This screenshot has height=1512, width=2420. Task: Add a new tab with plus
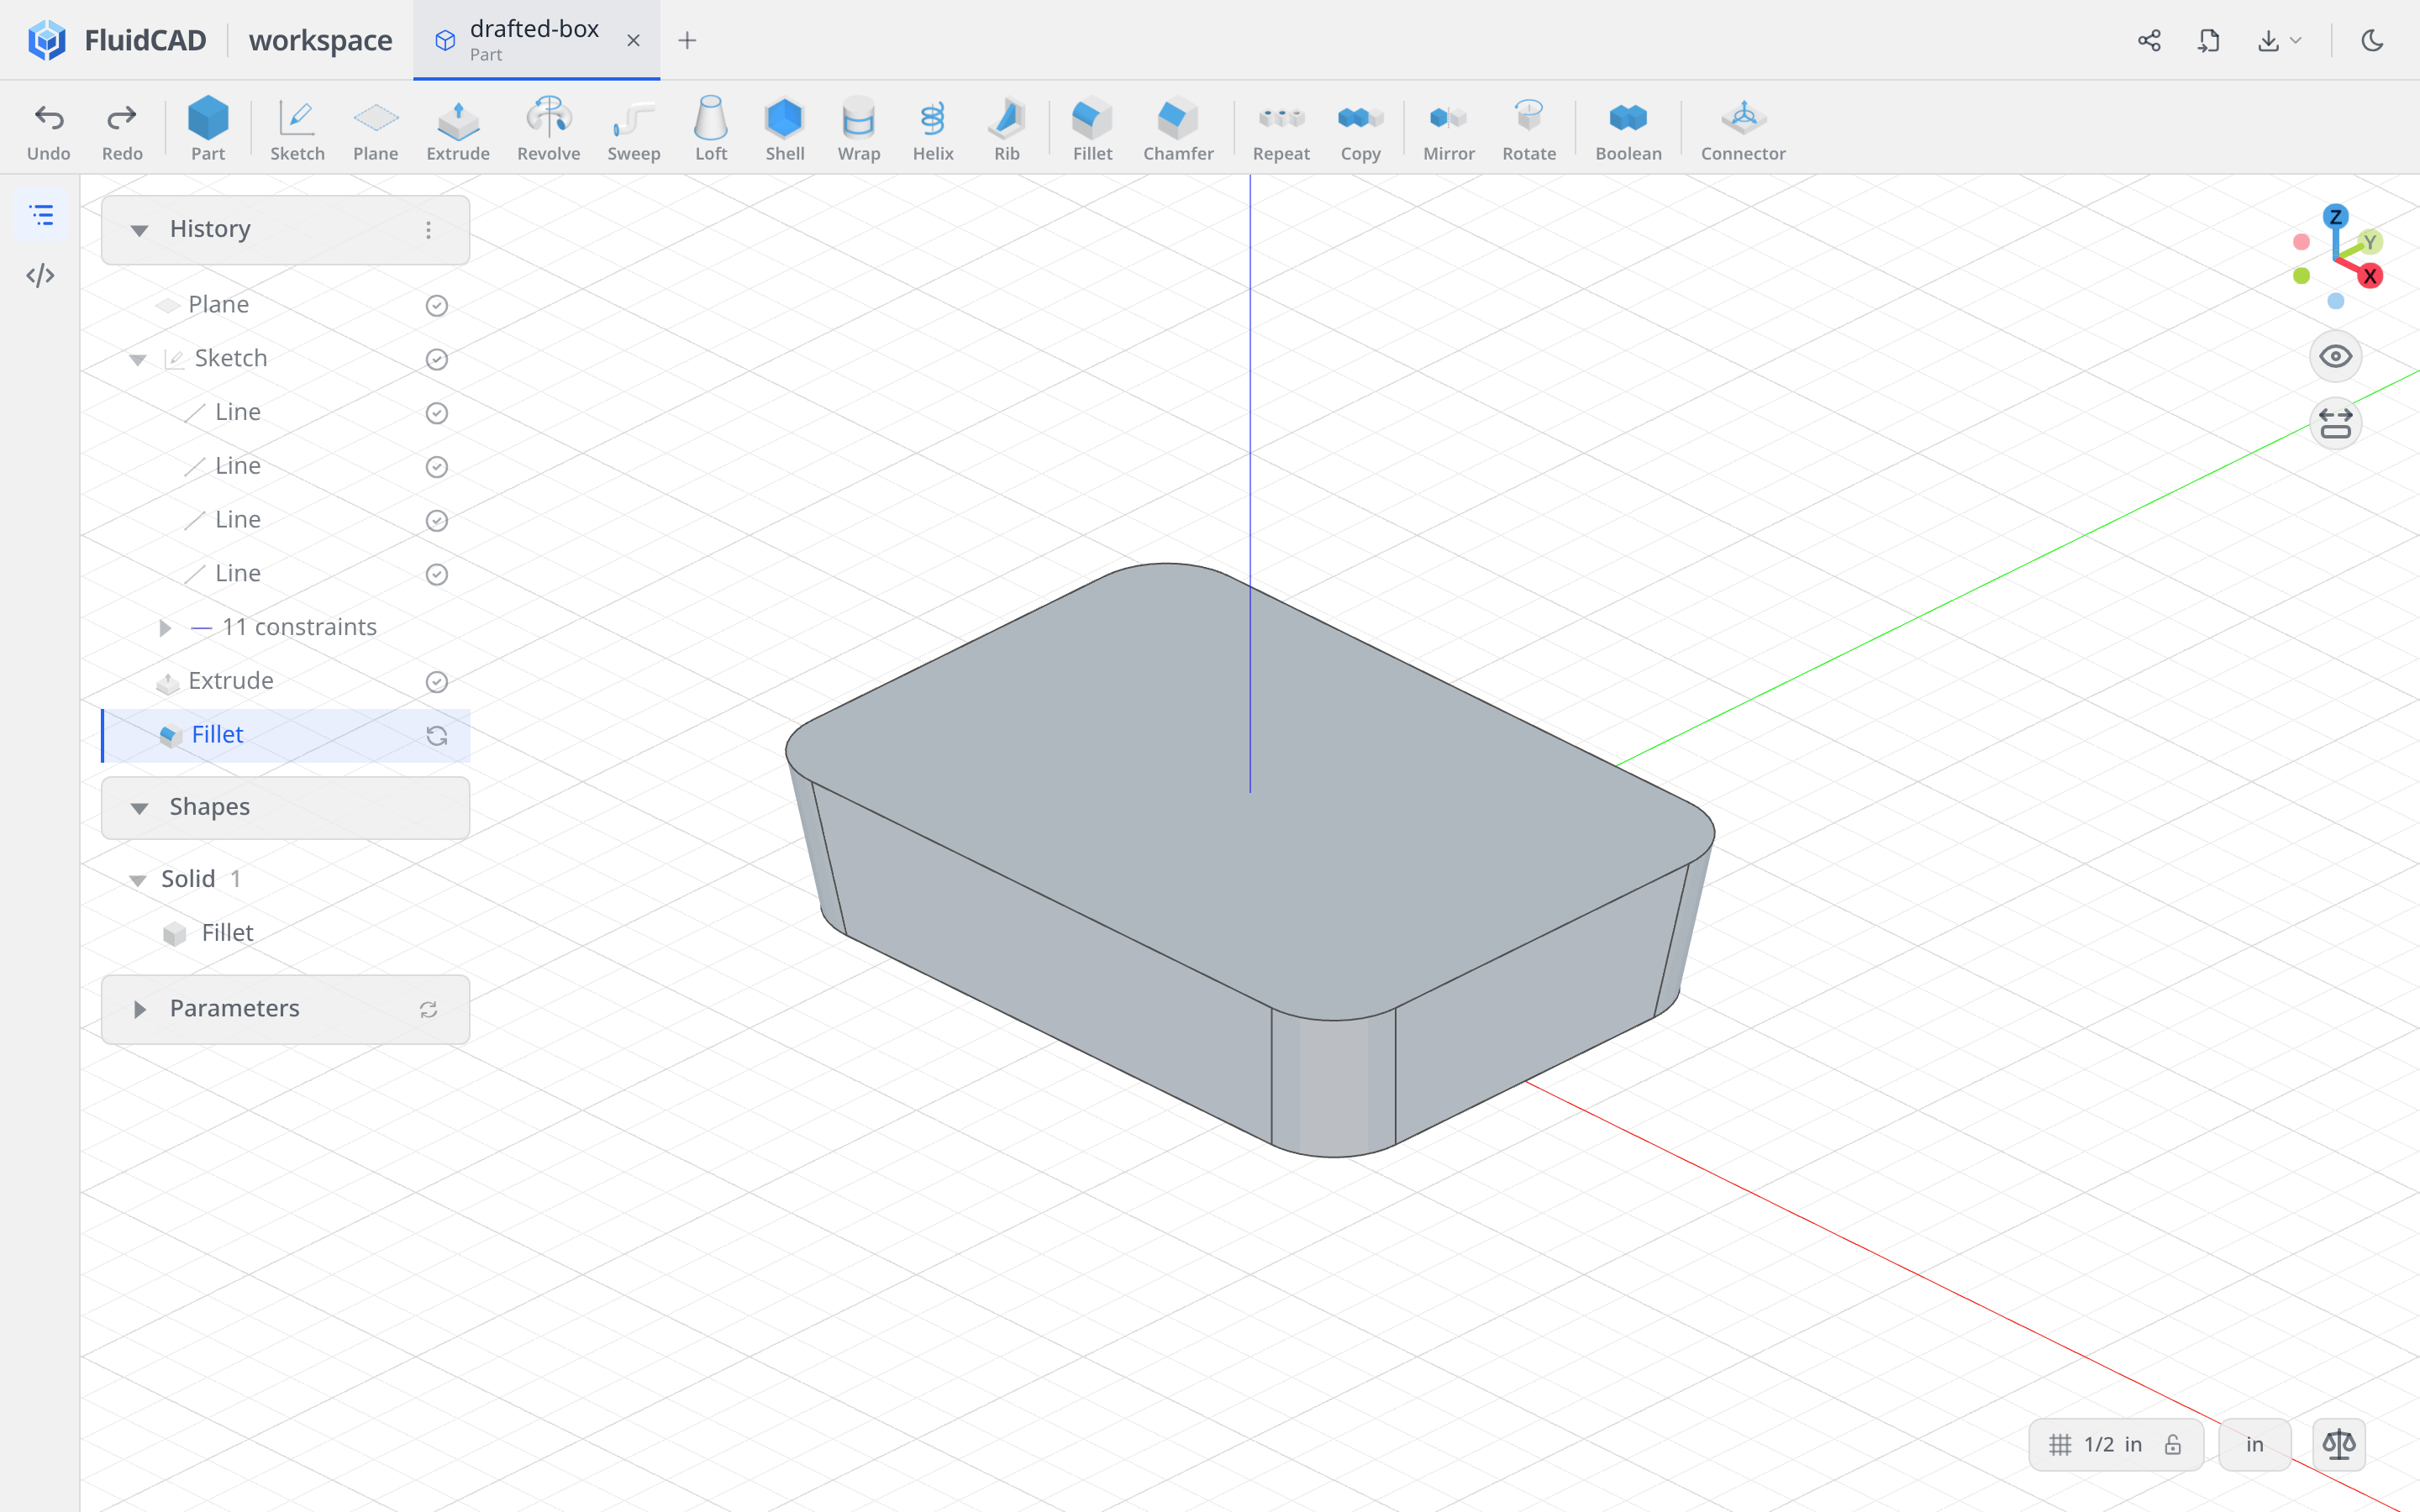(x=687, y=40)
